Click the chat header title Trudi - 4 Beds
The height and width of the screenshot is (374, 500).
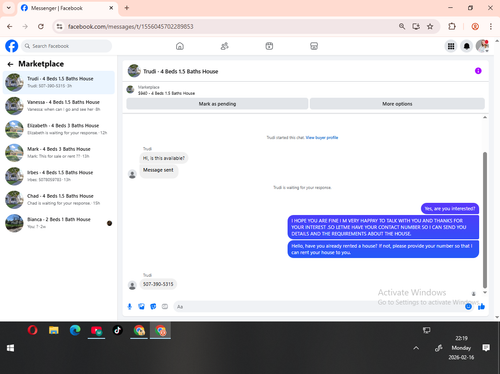180,71
